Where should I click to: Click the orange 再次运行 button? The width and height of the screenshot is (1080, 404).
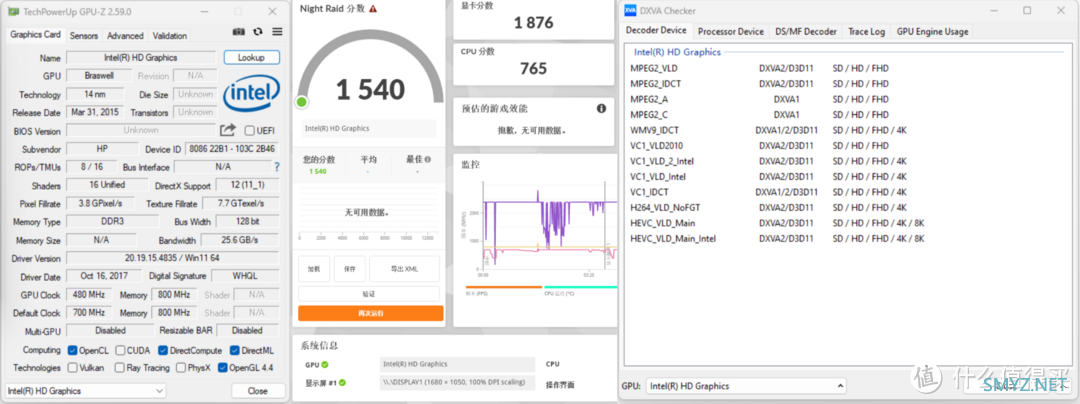(371, 313)
